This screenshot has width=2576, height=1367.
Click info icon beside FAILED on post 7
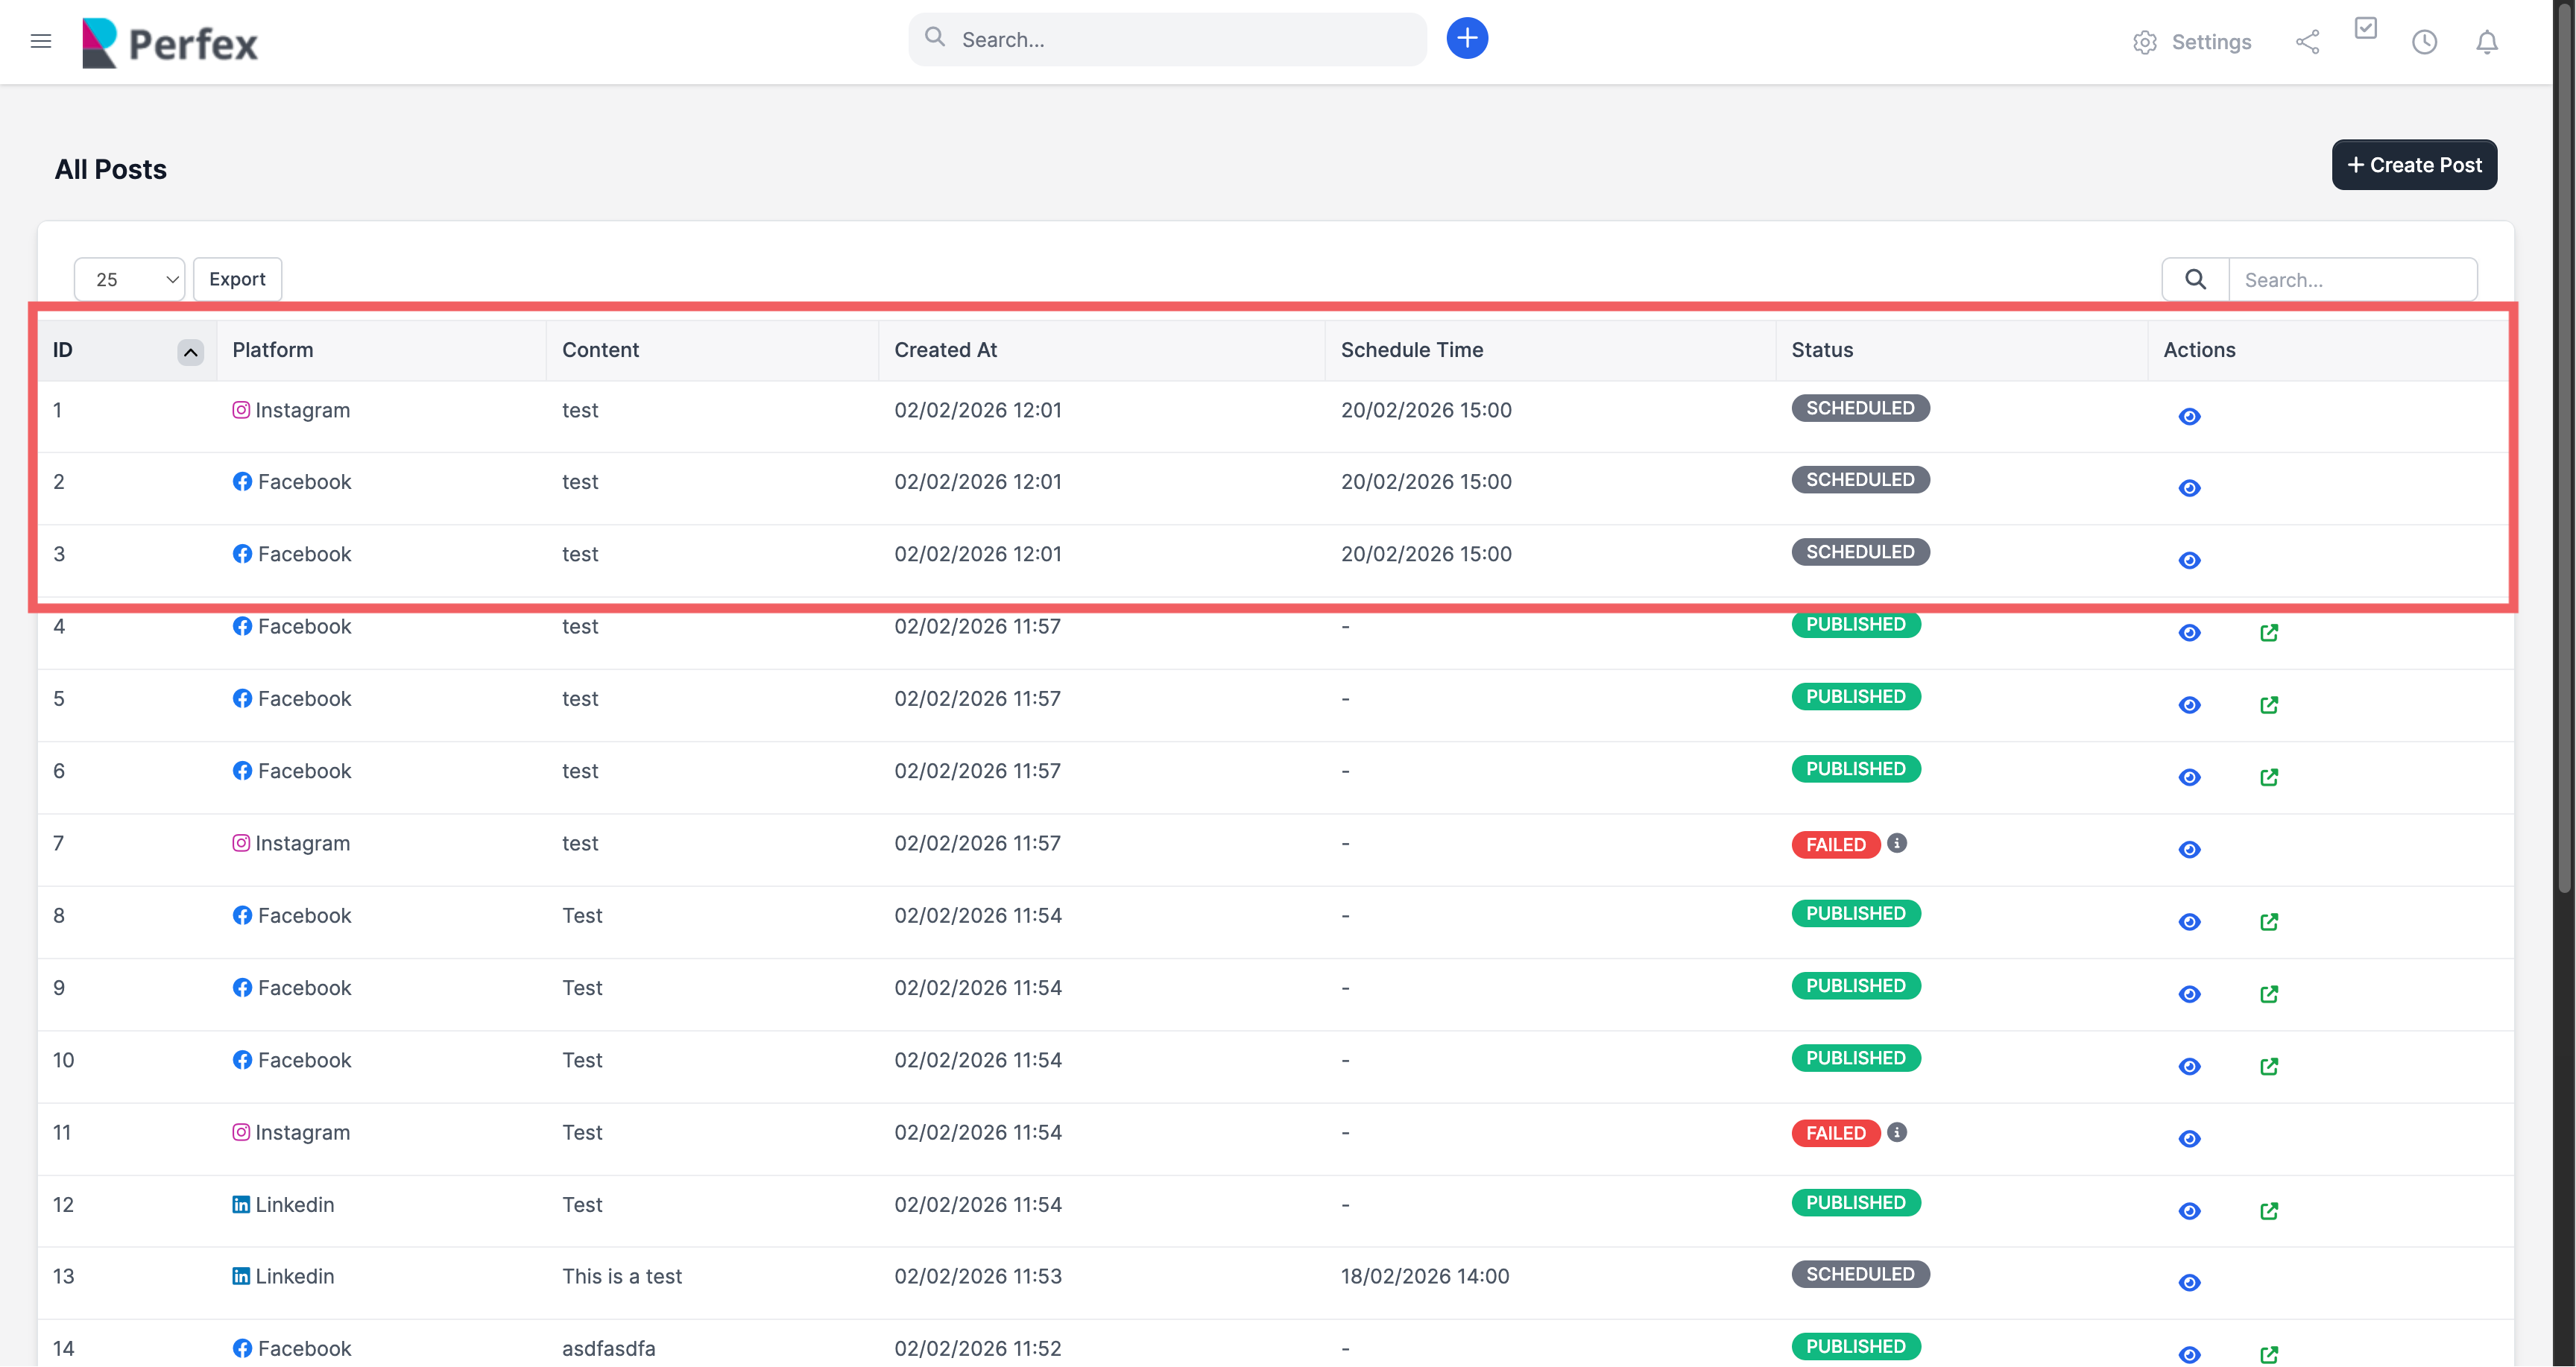pyautogui.click(x=1896, y=844)
